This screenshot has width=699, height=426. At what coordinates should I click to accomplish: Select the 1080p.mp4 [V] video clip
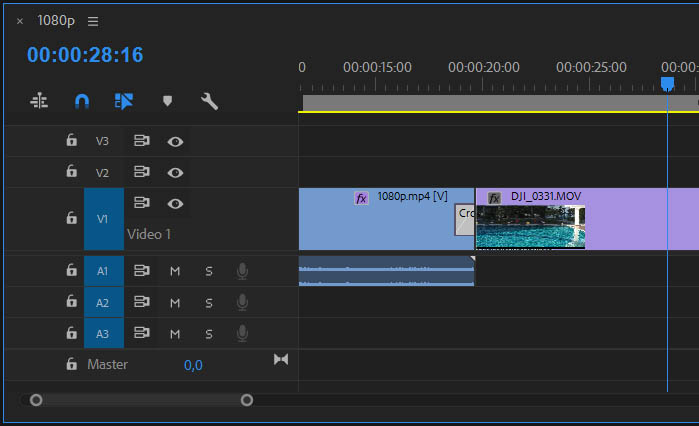387,219
